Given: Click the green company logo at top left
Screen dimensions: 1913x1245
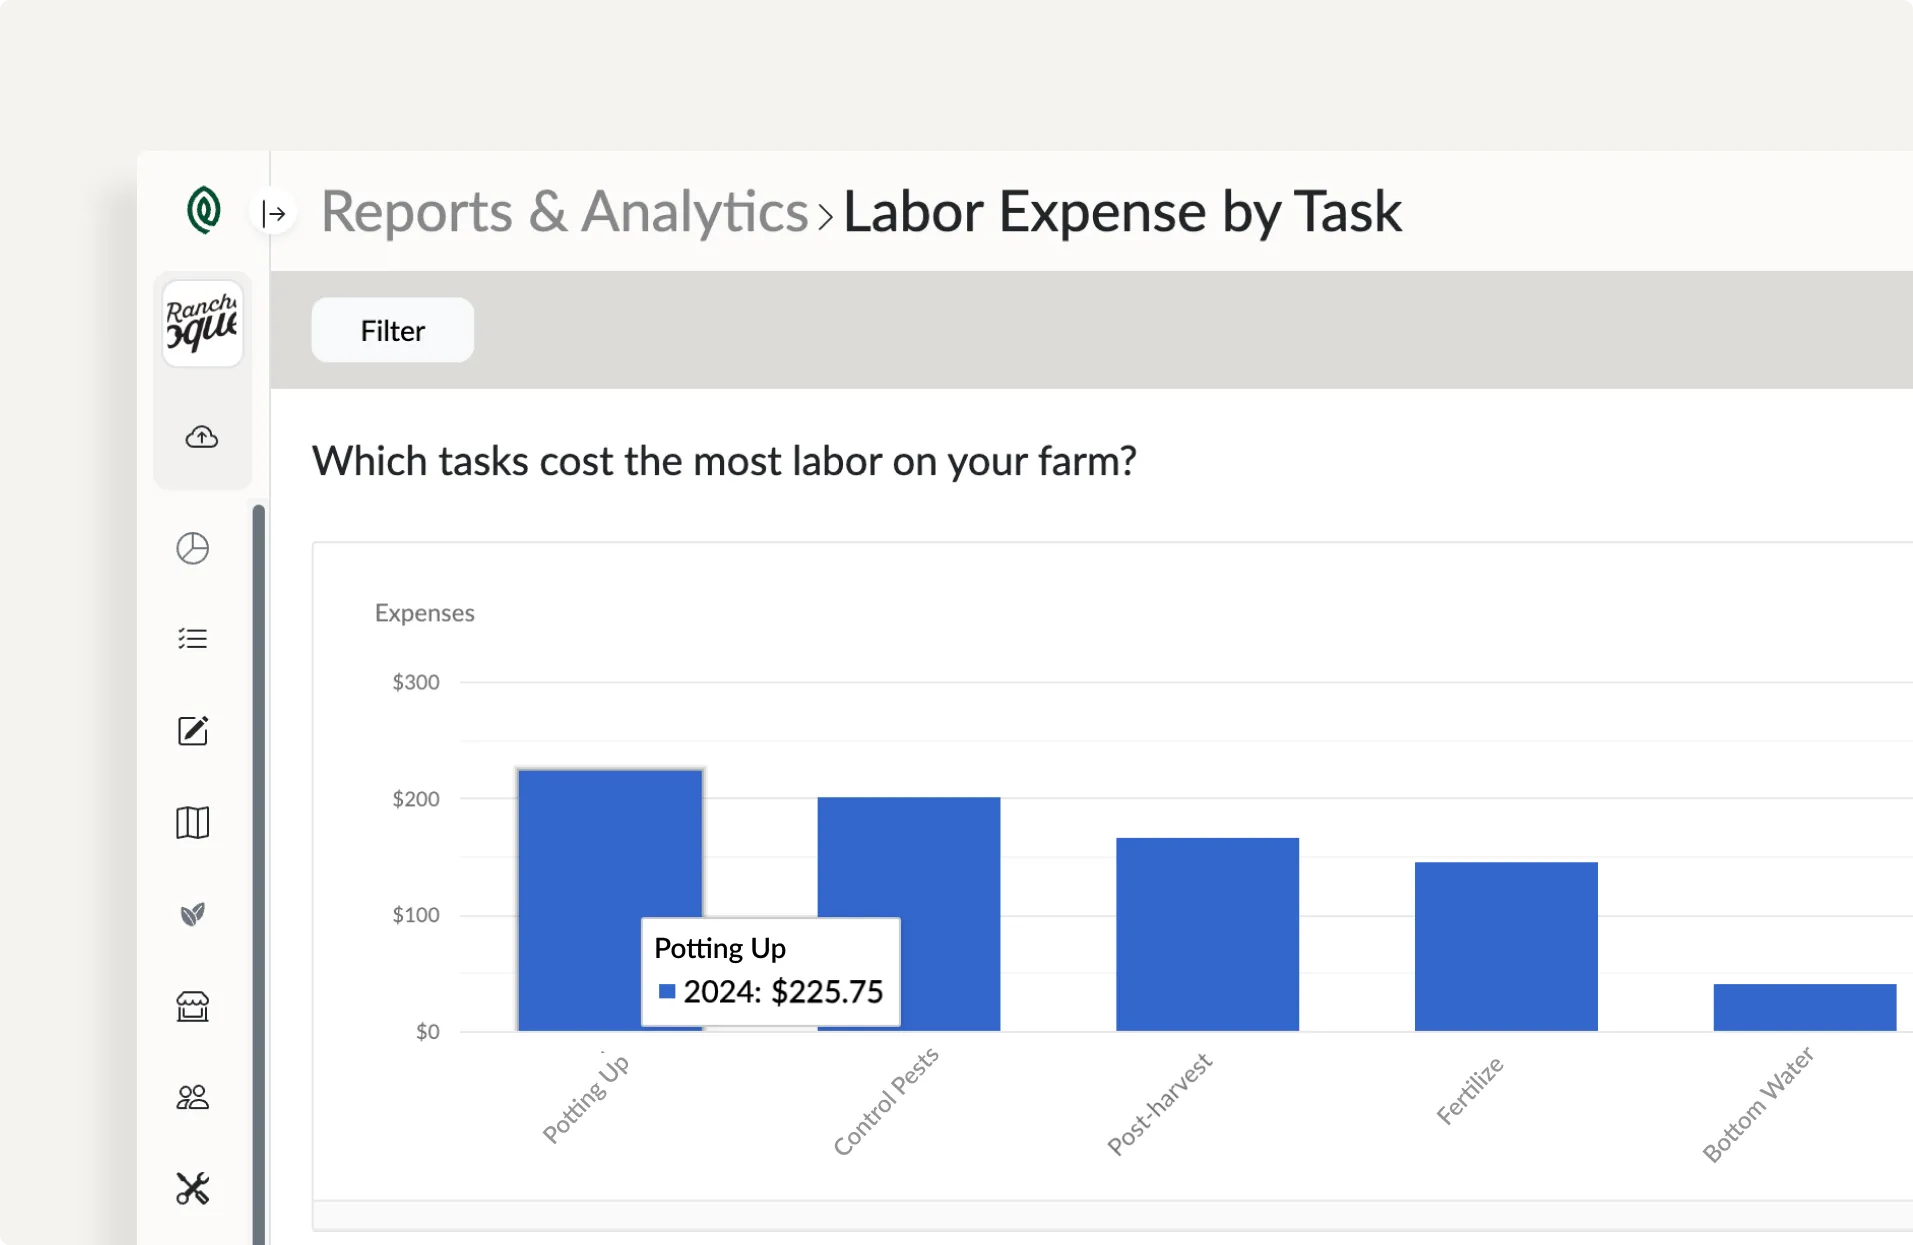Looking at the screenshot, I should point(203,211).
